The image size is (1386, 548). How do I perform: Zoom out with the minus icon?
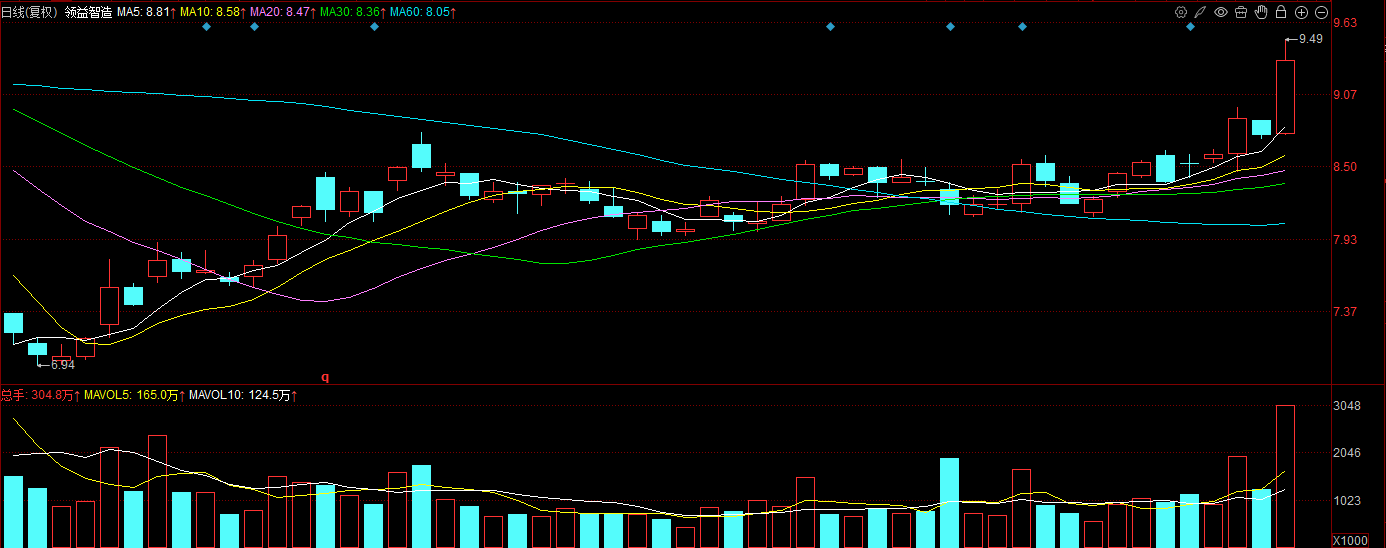pos(1321,12)
